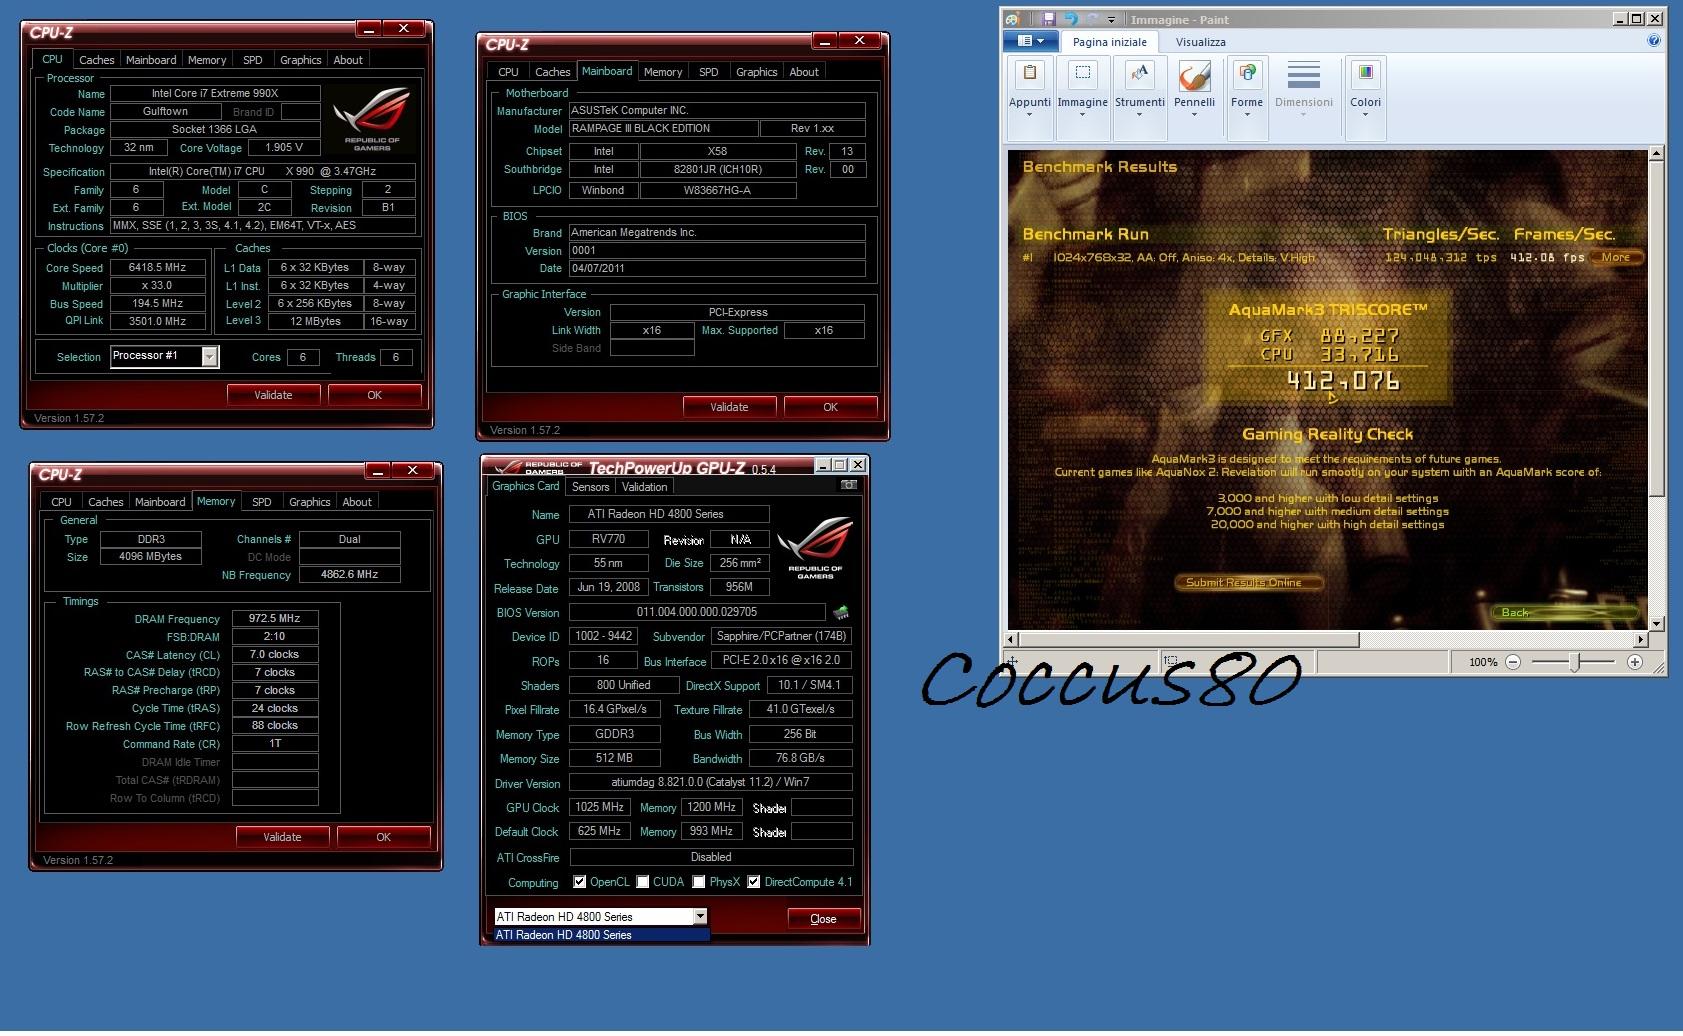1683x1036 pixels.
Task: Click the zoom in plus button in Paint
Action: [x=1635, y=662]
